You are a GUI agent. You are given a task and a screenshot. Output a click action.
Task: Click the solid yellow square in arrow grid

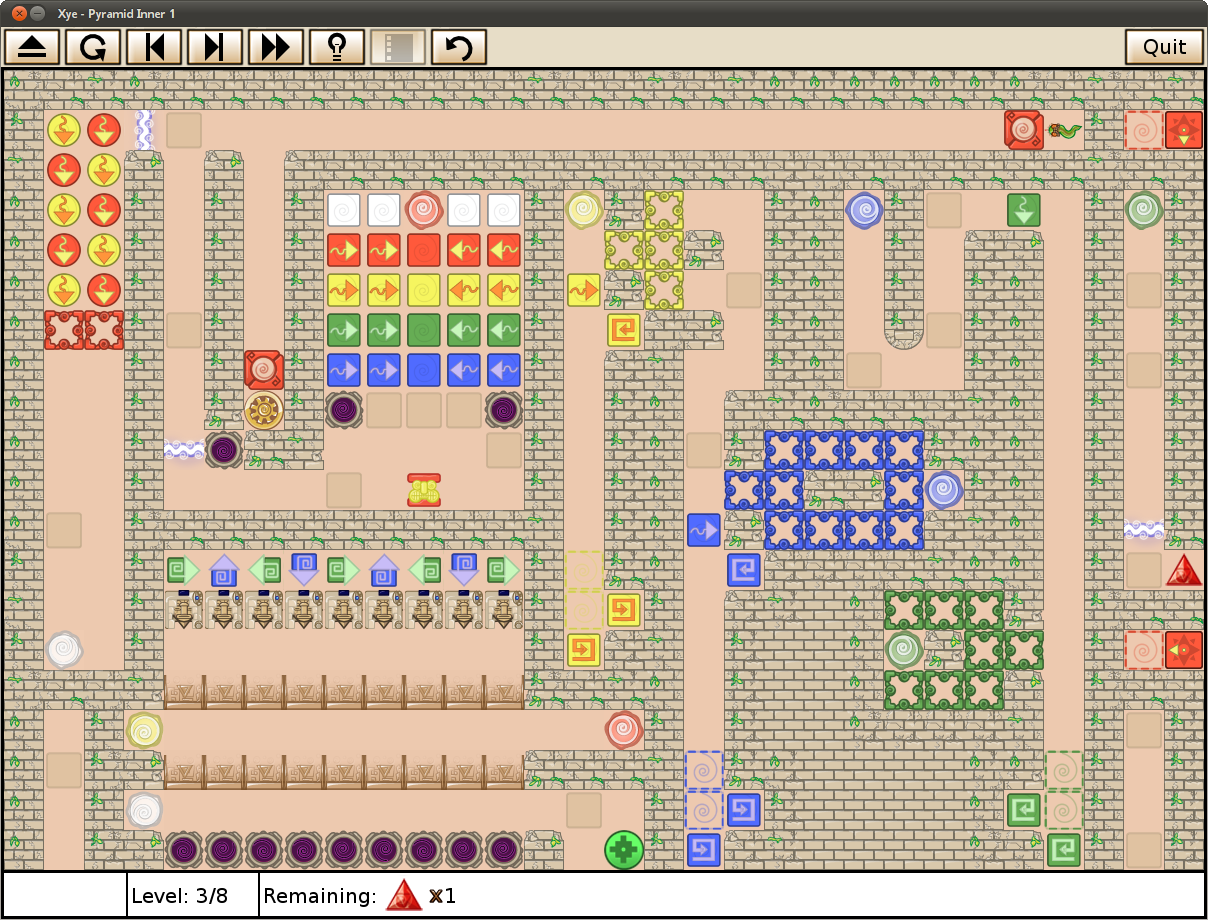coord(424,290)
